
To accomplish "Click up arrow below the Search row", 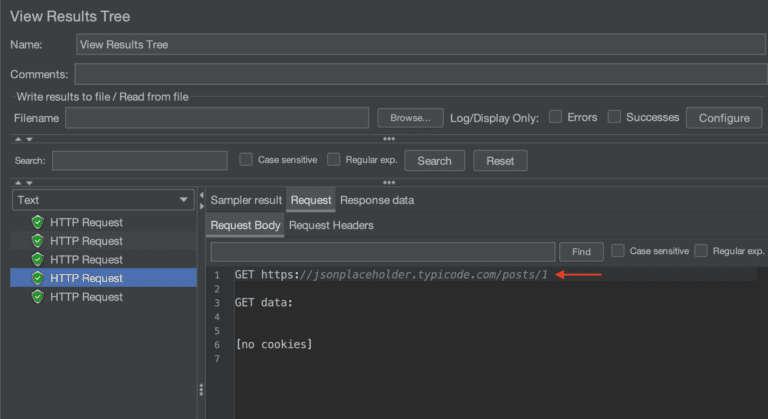I will (18, 183).
